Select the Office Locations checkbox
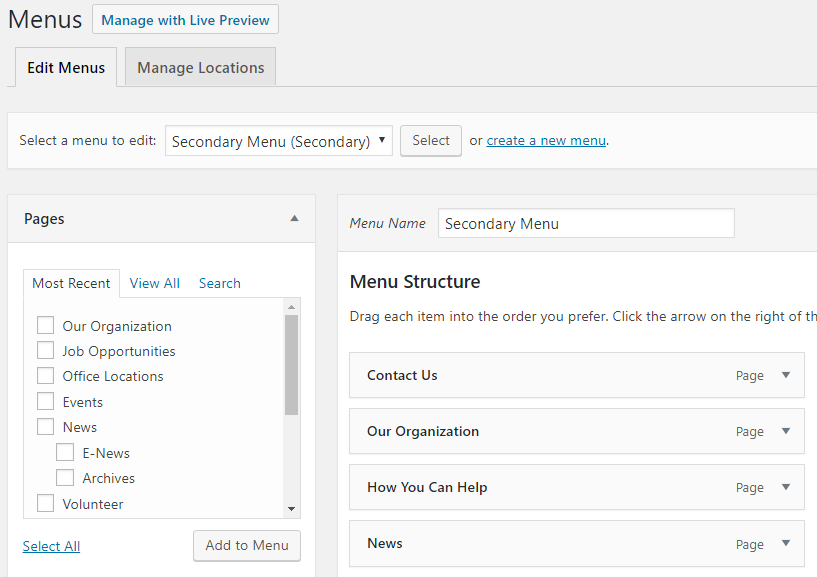This screenshot has width=817, height=577. pyautogui.click(x=45, y=376)
